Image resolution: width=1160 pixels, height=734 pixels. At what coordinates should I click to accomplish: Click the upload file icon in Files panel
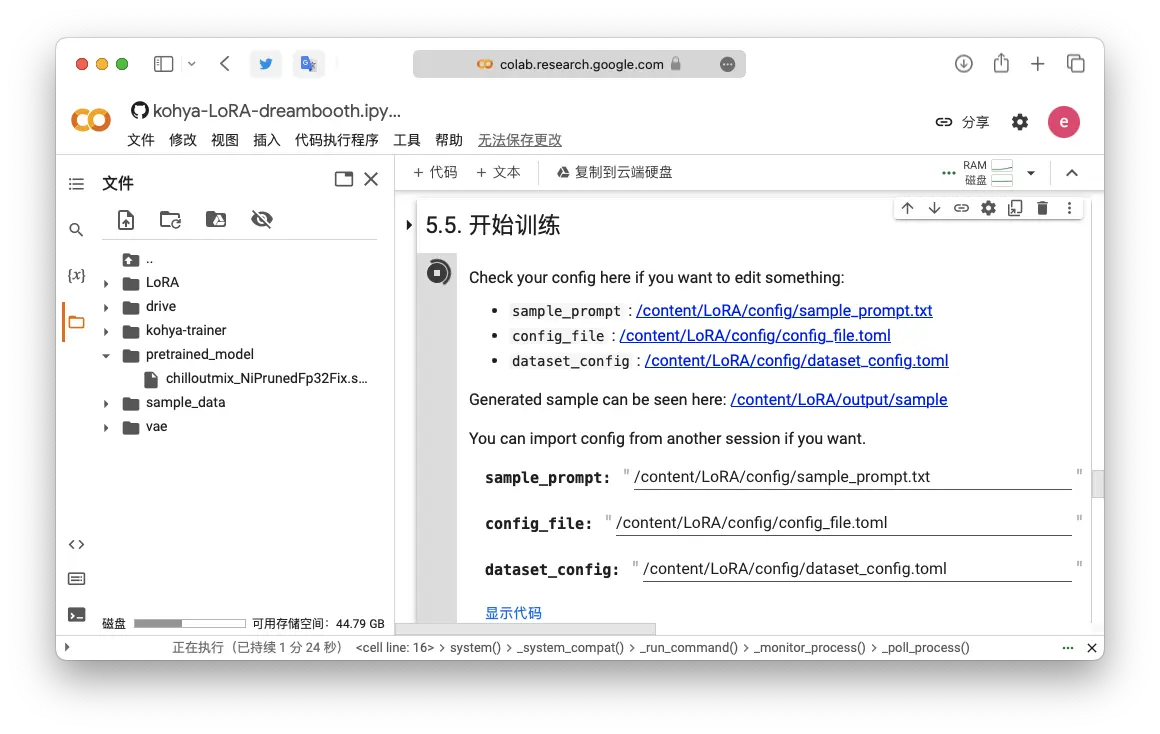point(126,220)
